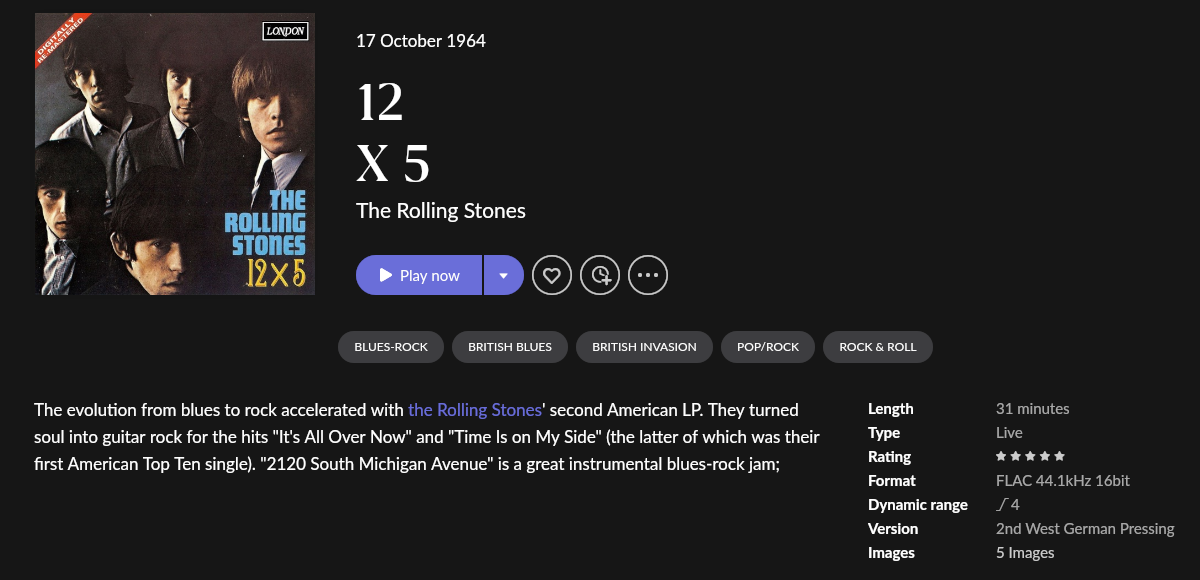Open the three-dots more options menu
Viewport: 1200px width, 580px height.
coord(648,275)
